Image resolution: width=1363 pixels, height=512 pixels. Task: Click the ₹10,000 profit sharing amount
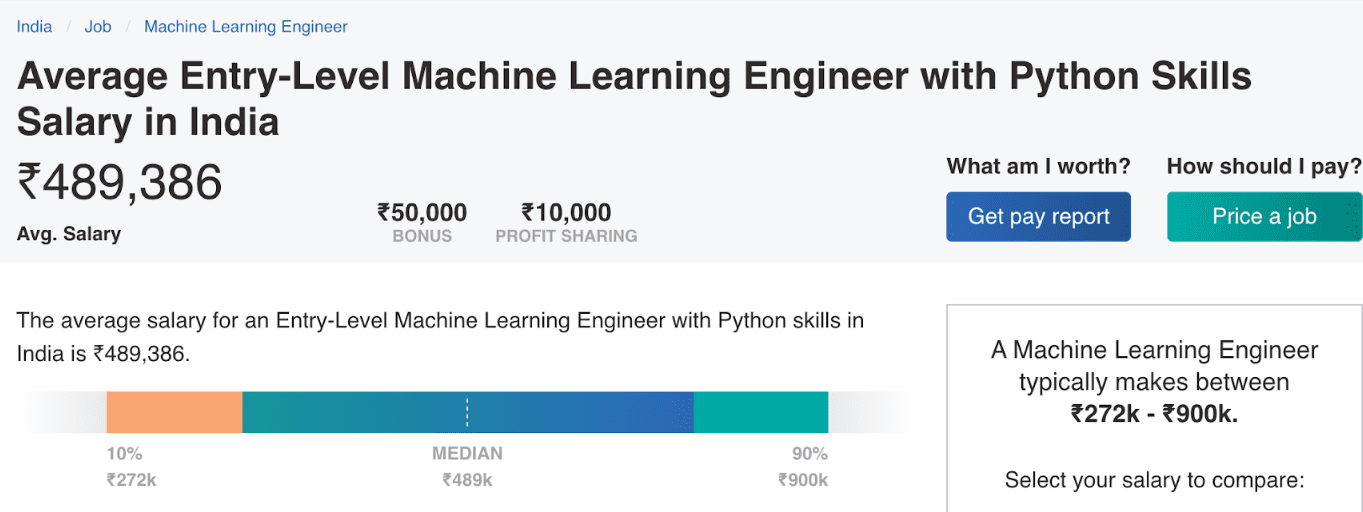566,213
